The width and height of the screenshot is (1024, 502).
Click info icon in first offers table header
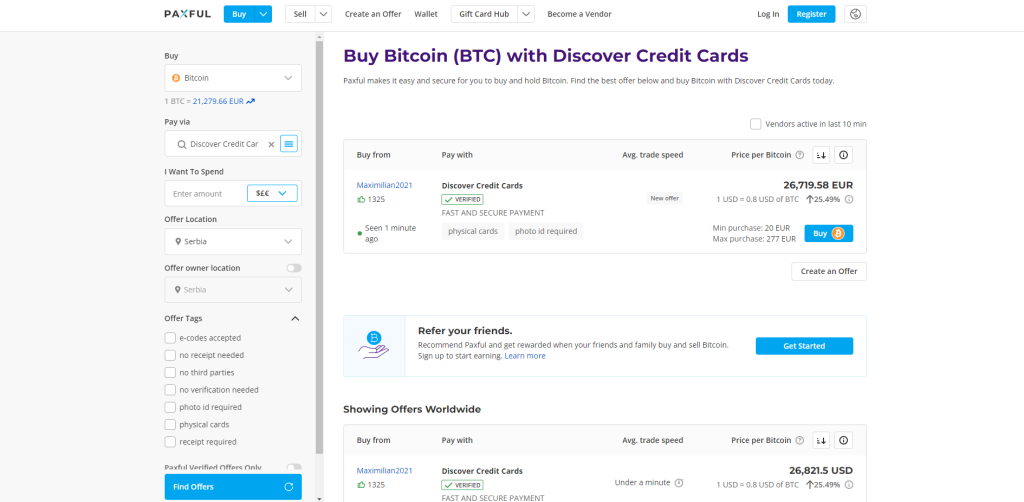(x=843, y=155)
